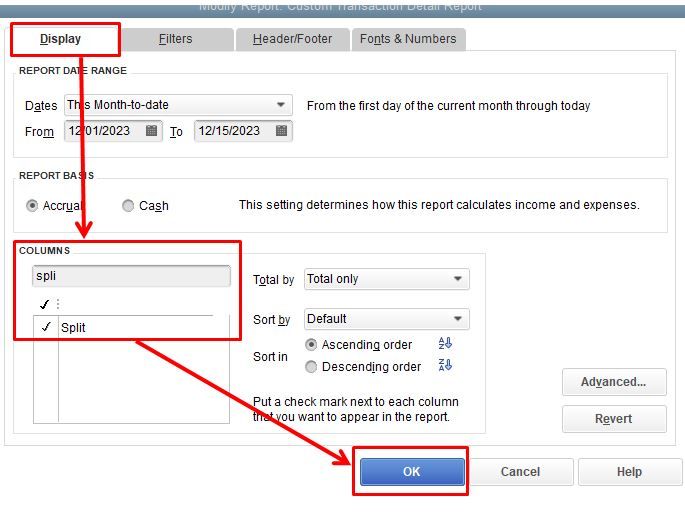Choose Ascending order sorting
Viewport: 685px width, 514px height.
point(311,345)
